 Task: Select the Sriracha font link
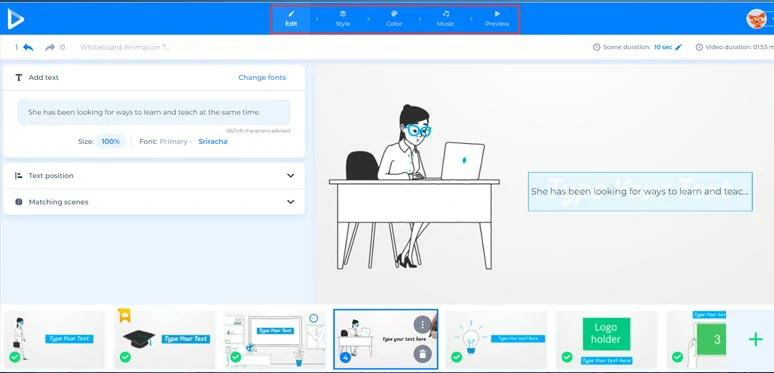coord(213,142)
